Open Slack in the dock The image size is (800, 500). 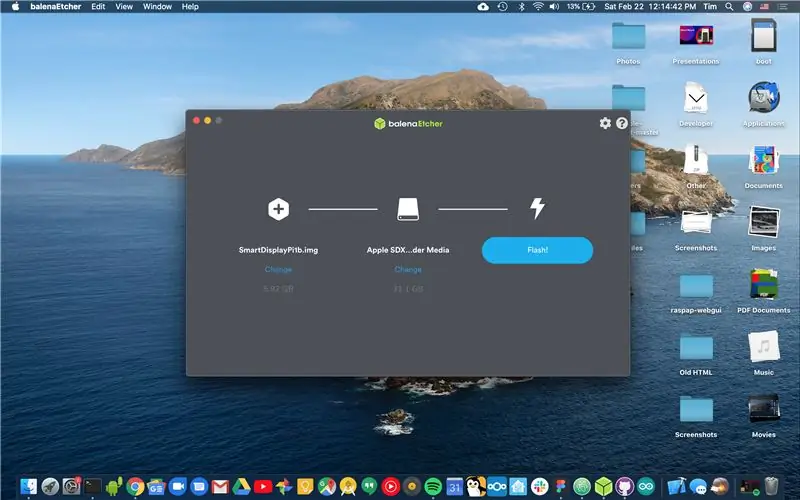[x=539, y=486]
